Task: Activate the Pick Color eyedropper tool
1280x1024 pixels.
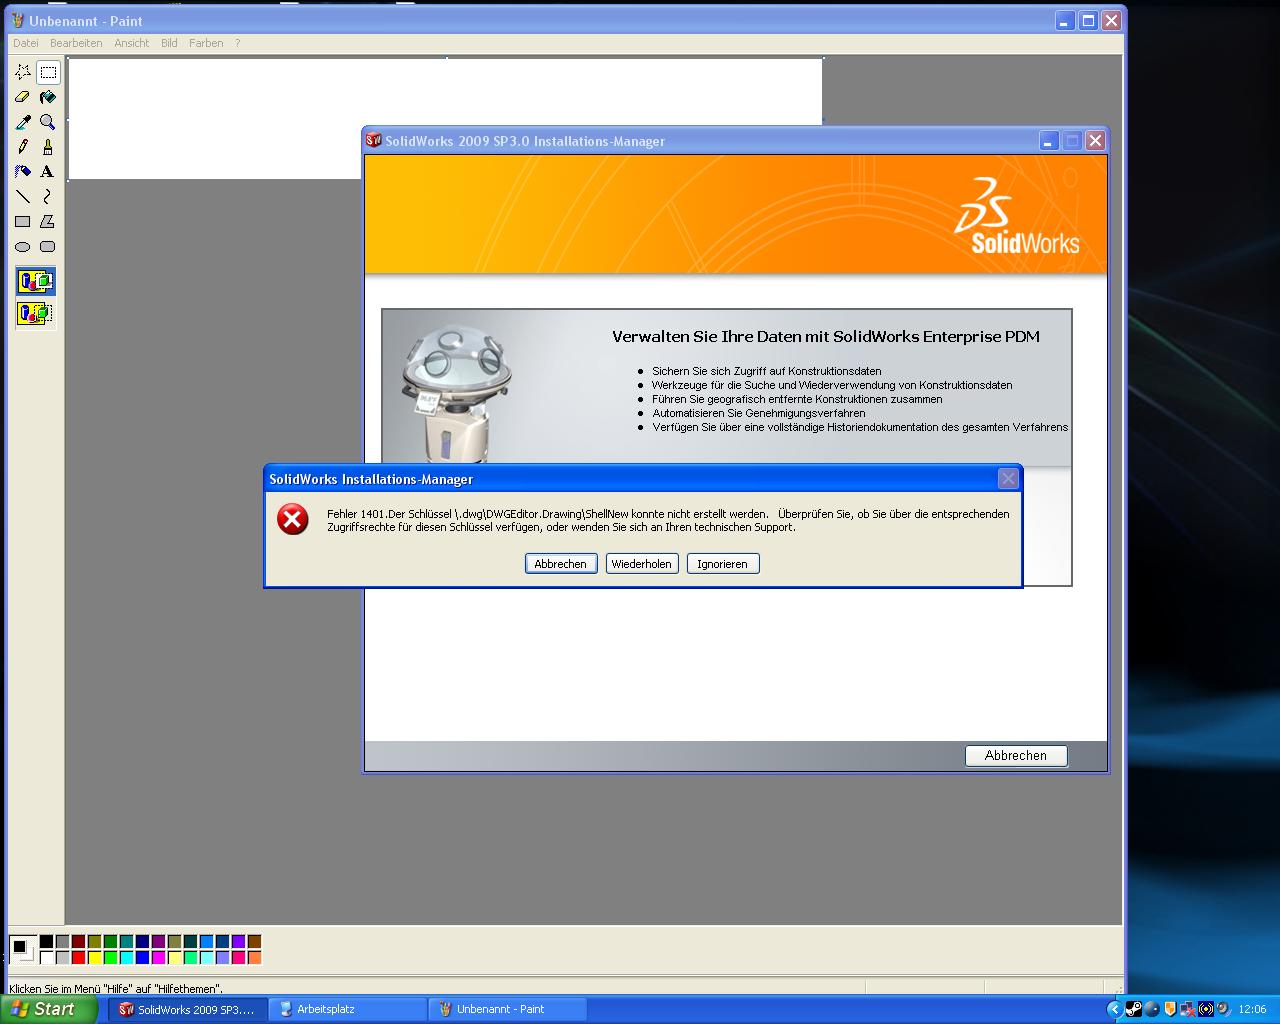Action: pos(23,122)
